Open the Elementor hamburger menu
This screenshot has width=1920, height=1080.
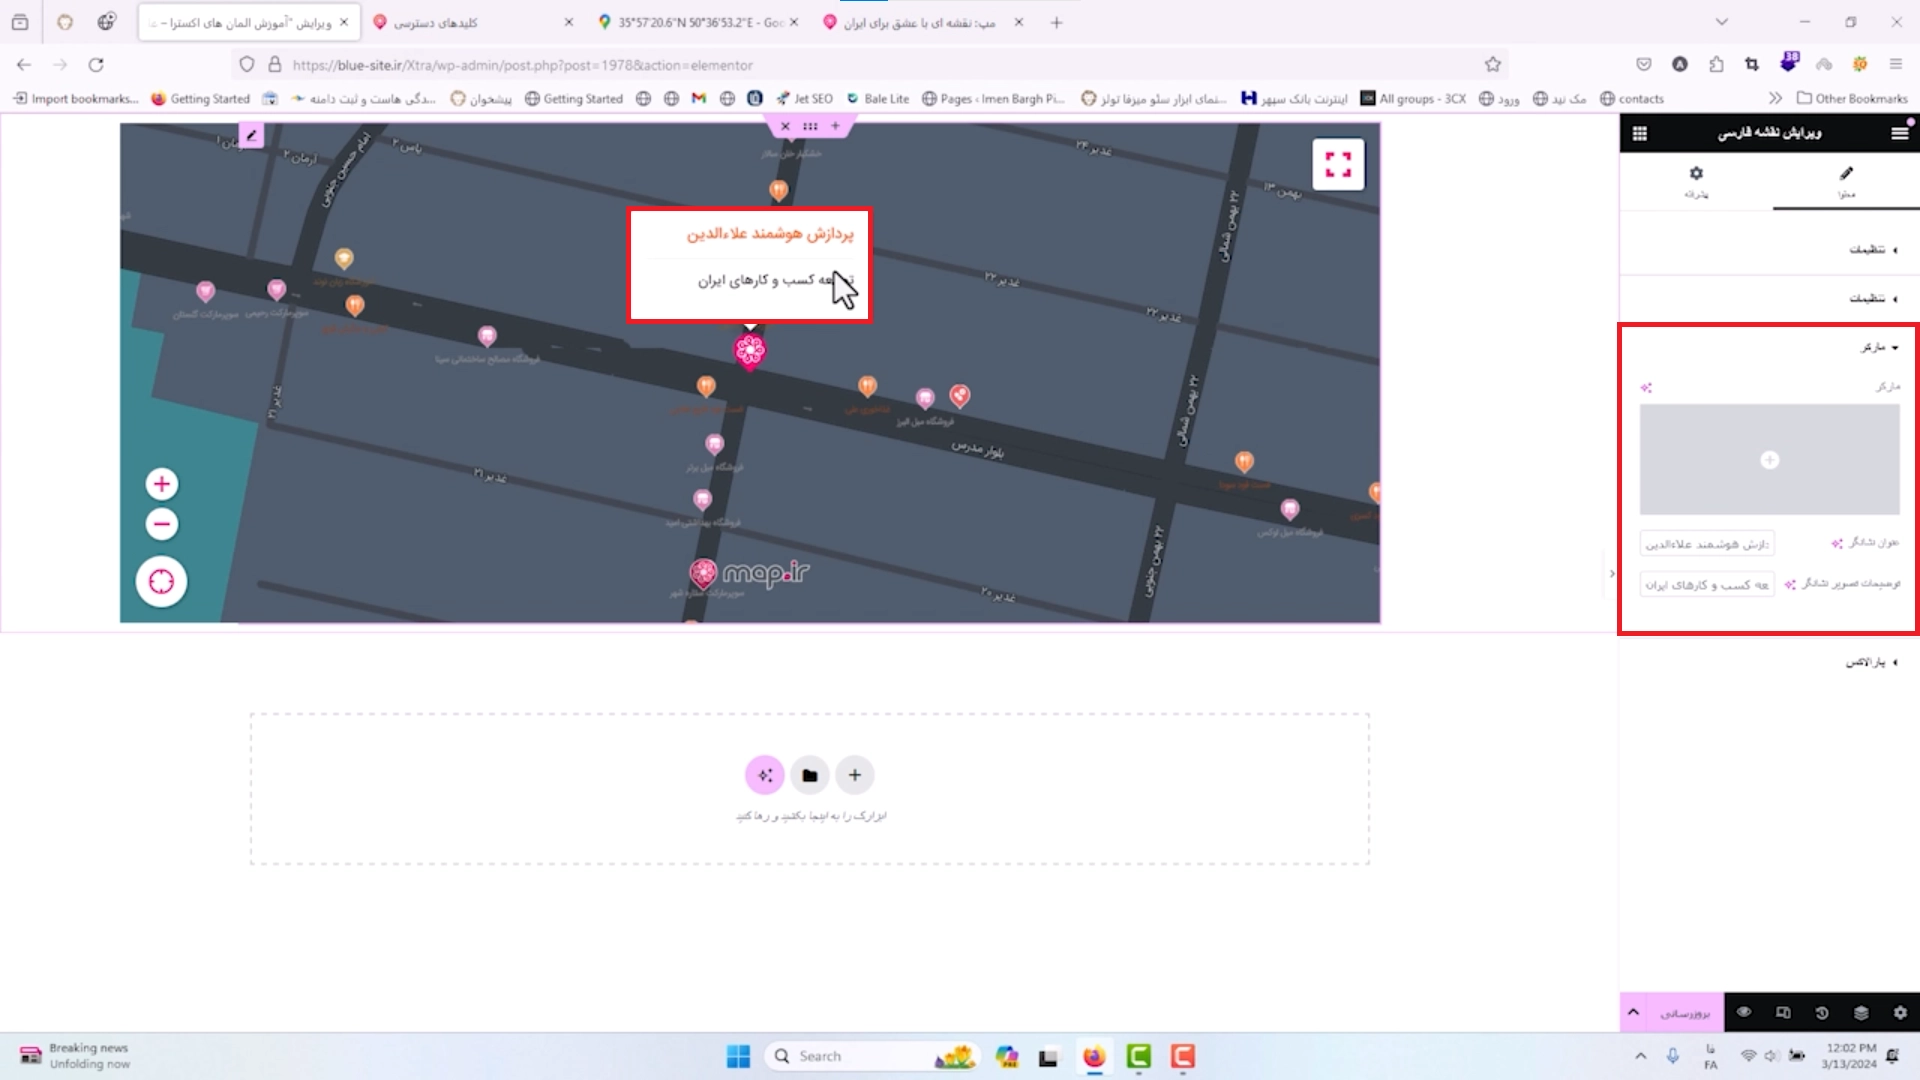pyautogui.click(x=1899, y=133)
